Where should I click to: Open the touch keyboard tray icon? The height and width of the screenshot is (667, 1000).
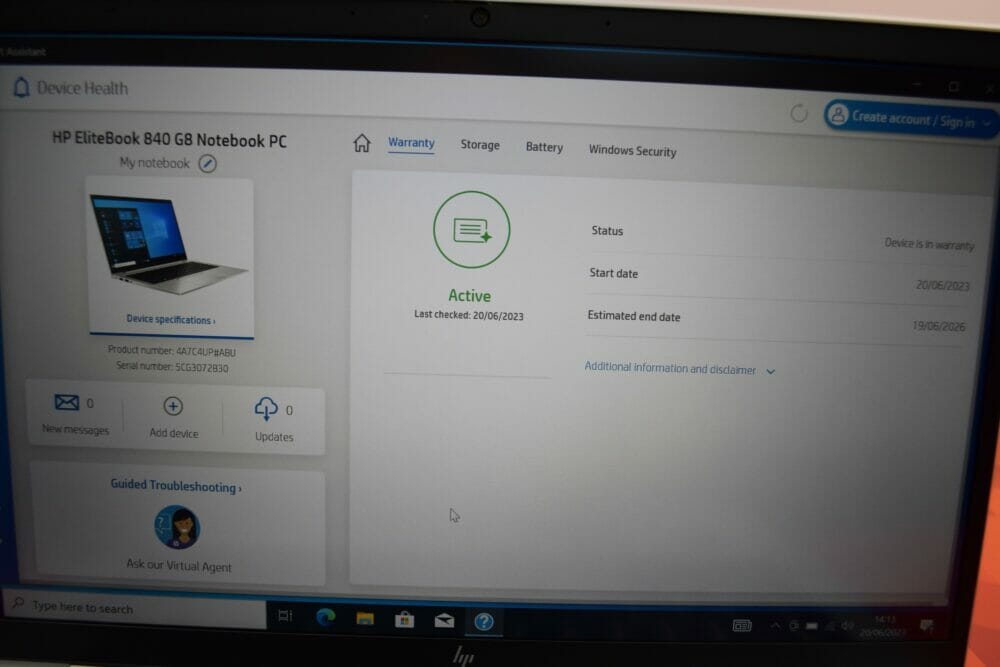point(742,626)
